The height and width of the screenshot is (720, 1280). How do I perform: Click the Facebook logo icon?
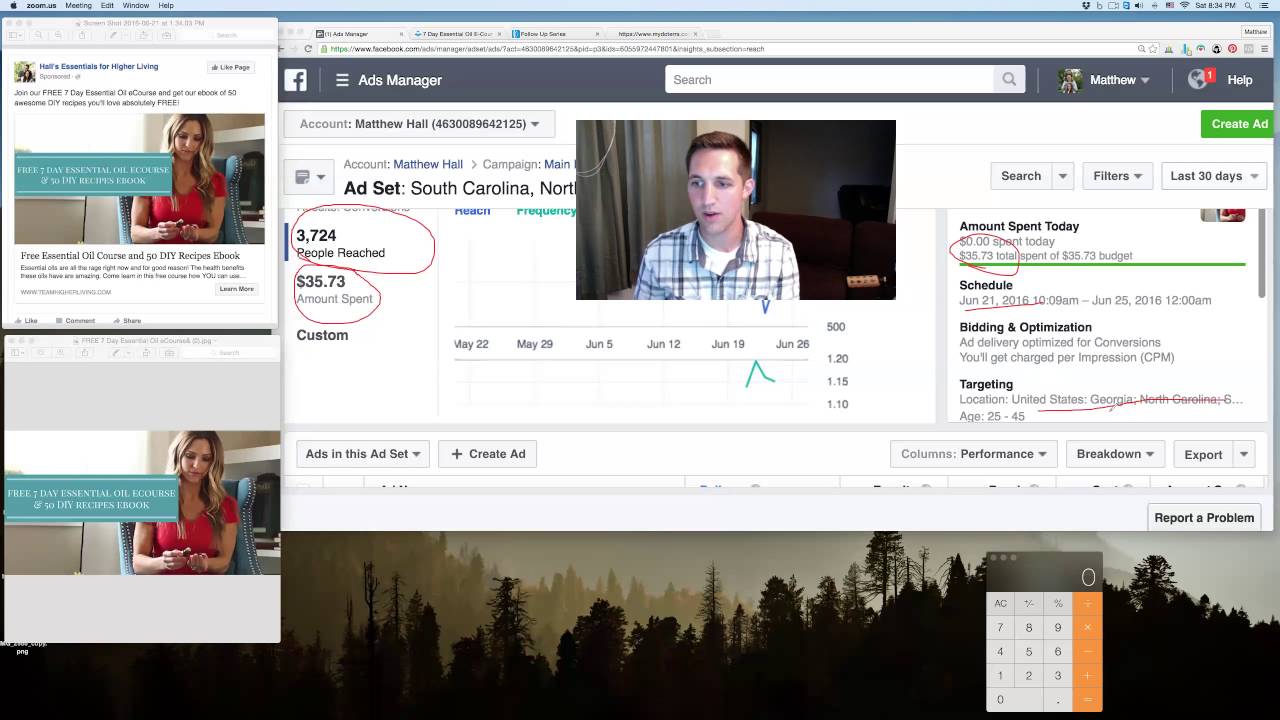pyautogui.click(x=296, y=80)
